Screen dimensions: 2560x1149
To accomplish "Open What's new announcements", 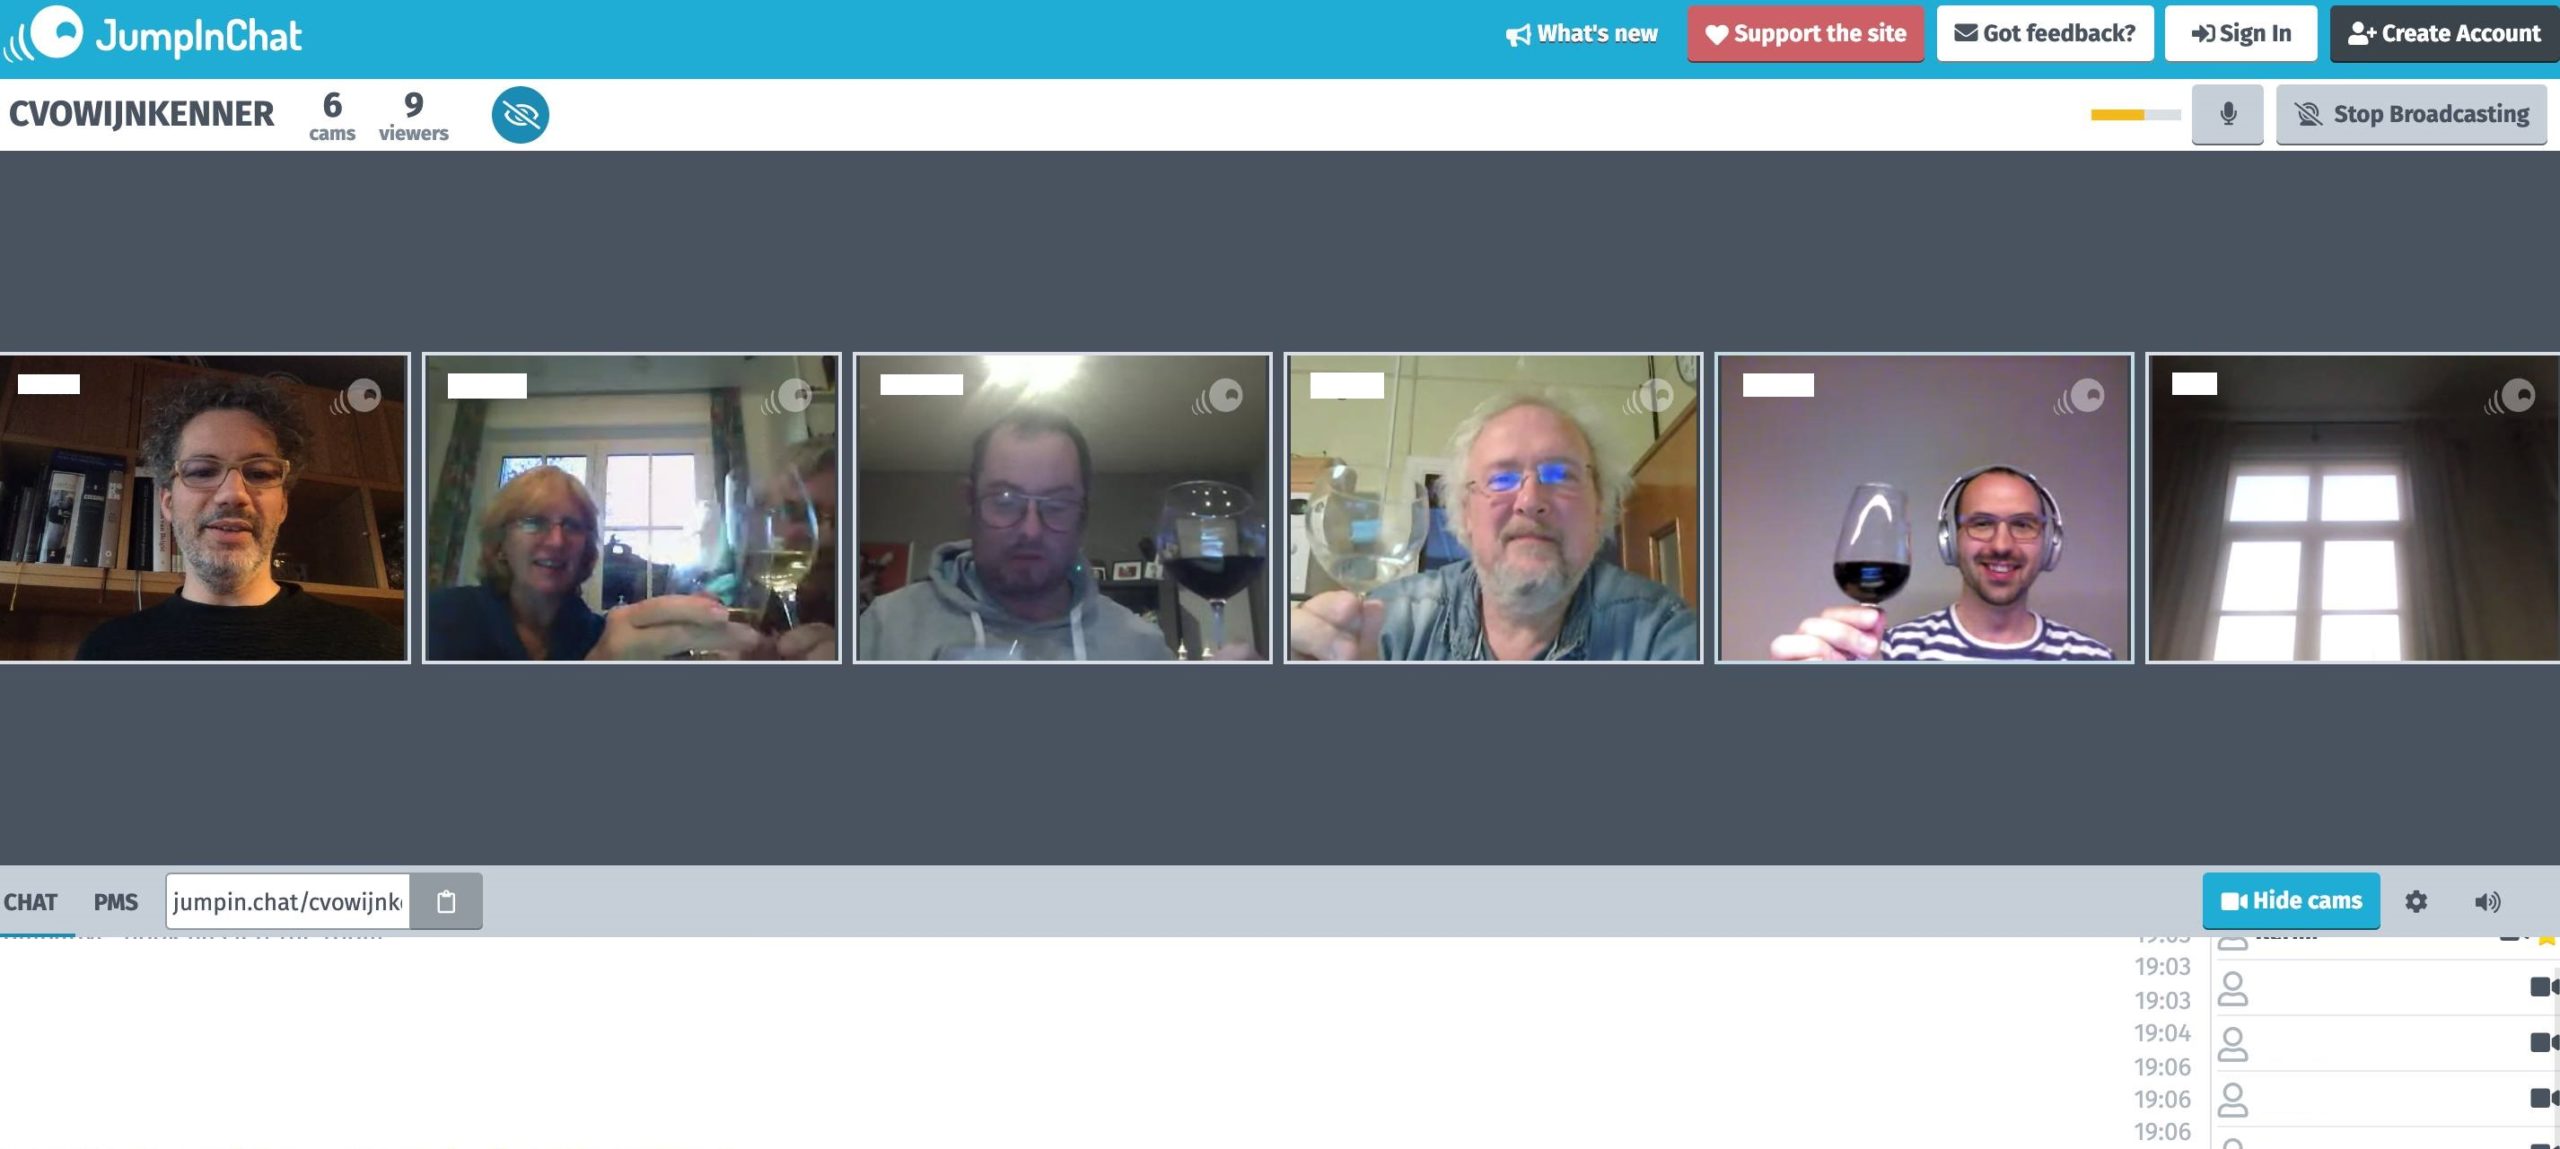I will 1581,34.
